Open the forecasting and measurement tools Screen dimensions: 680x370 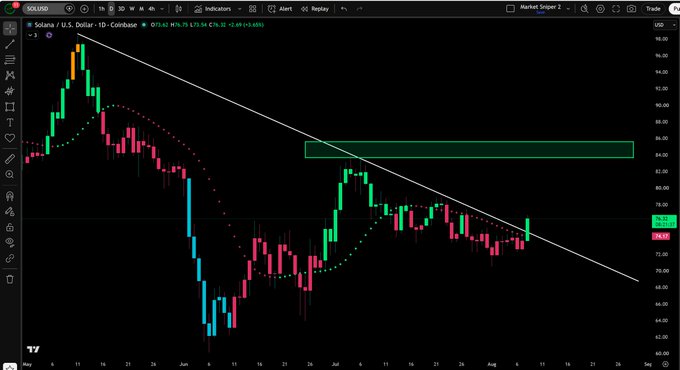click(10, 91)
